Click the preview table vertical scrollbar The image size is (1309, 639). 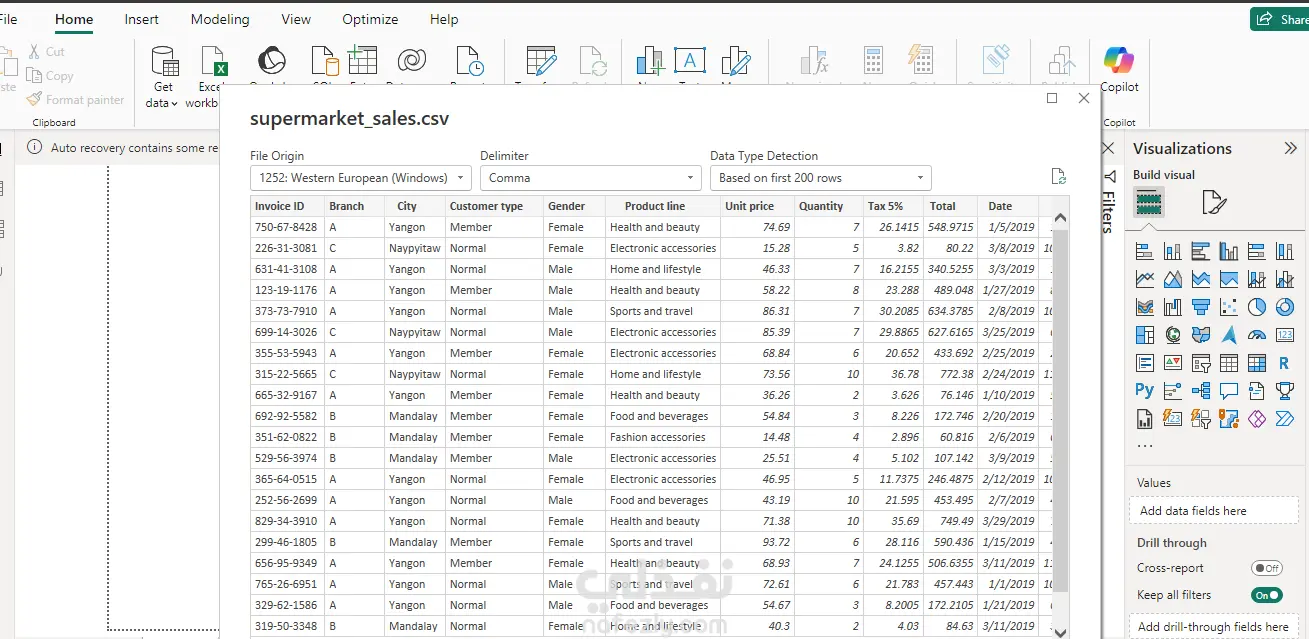point(1061,410)
